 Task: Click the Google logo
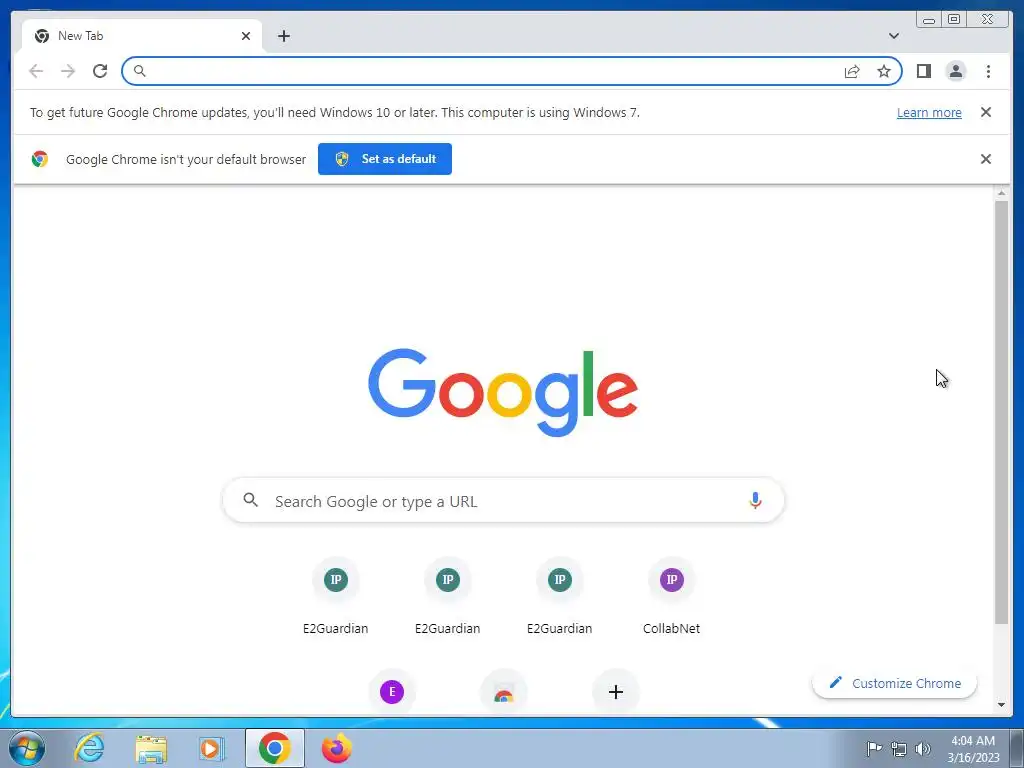(x=503, y=392)
